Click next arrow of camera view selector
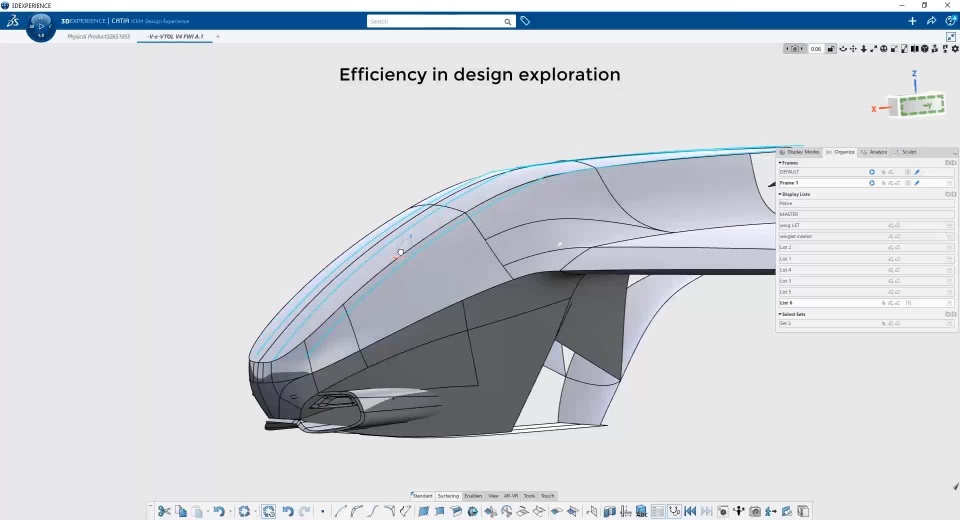This screenshot has width=960, height=520. tap(801, 49)
